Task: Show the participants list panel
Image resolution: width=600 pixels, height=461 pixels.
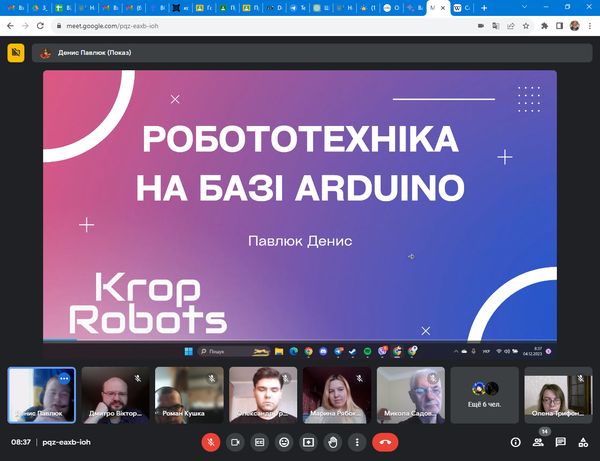Action: tap(539, 441)
